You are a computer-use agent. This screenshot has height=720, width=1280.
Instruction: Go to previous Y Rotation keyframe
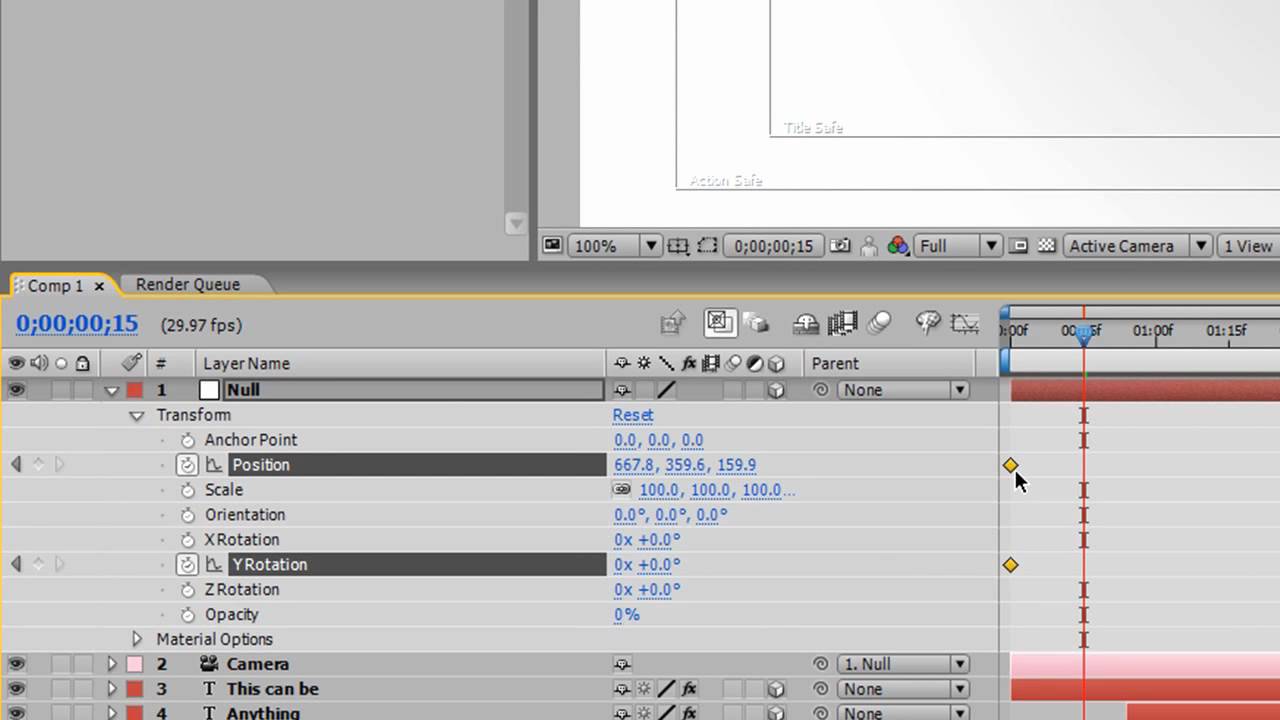pos(16,565)
